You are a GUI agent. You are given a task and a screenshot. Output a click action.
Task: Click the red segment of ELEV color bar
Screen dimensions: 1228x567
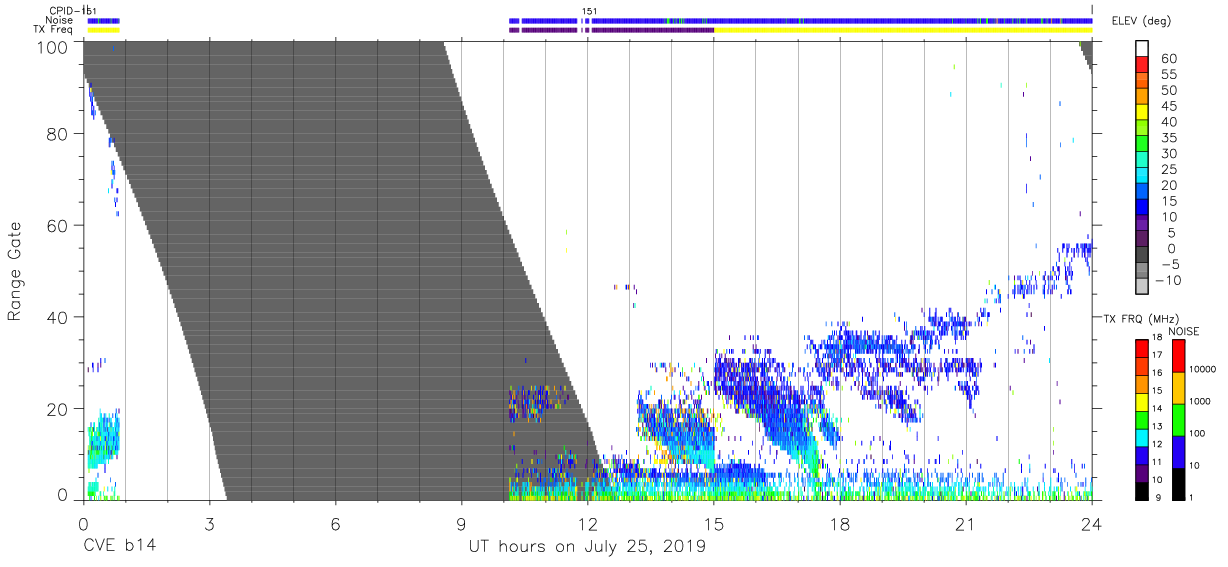1144,66
